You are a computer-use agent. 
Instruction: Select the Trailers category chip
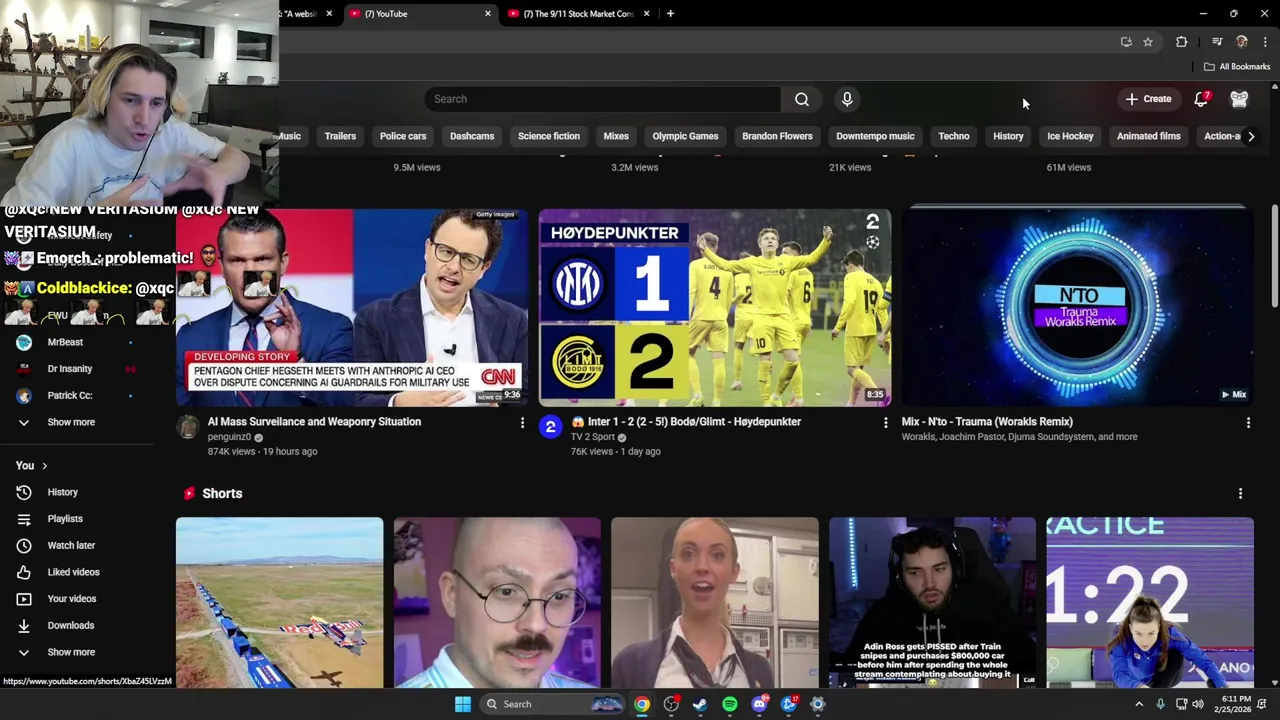tap(340, 136)
